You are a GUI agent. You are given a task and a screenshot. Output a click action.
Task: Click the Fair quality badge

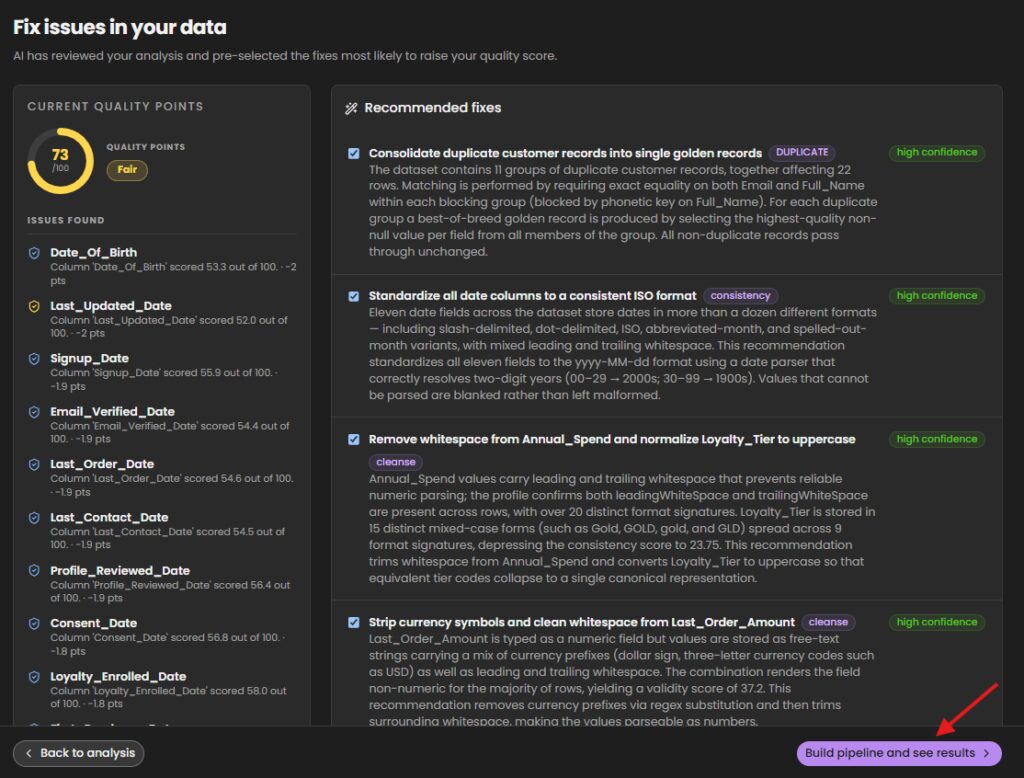coord(127,170)
